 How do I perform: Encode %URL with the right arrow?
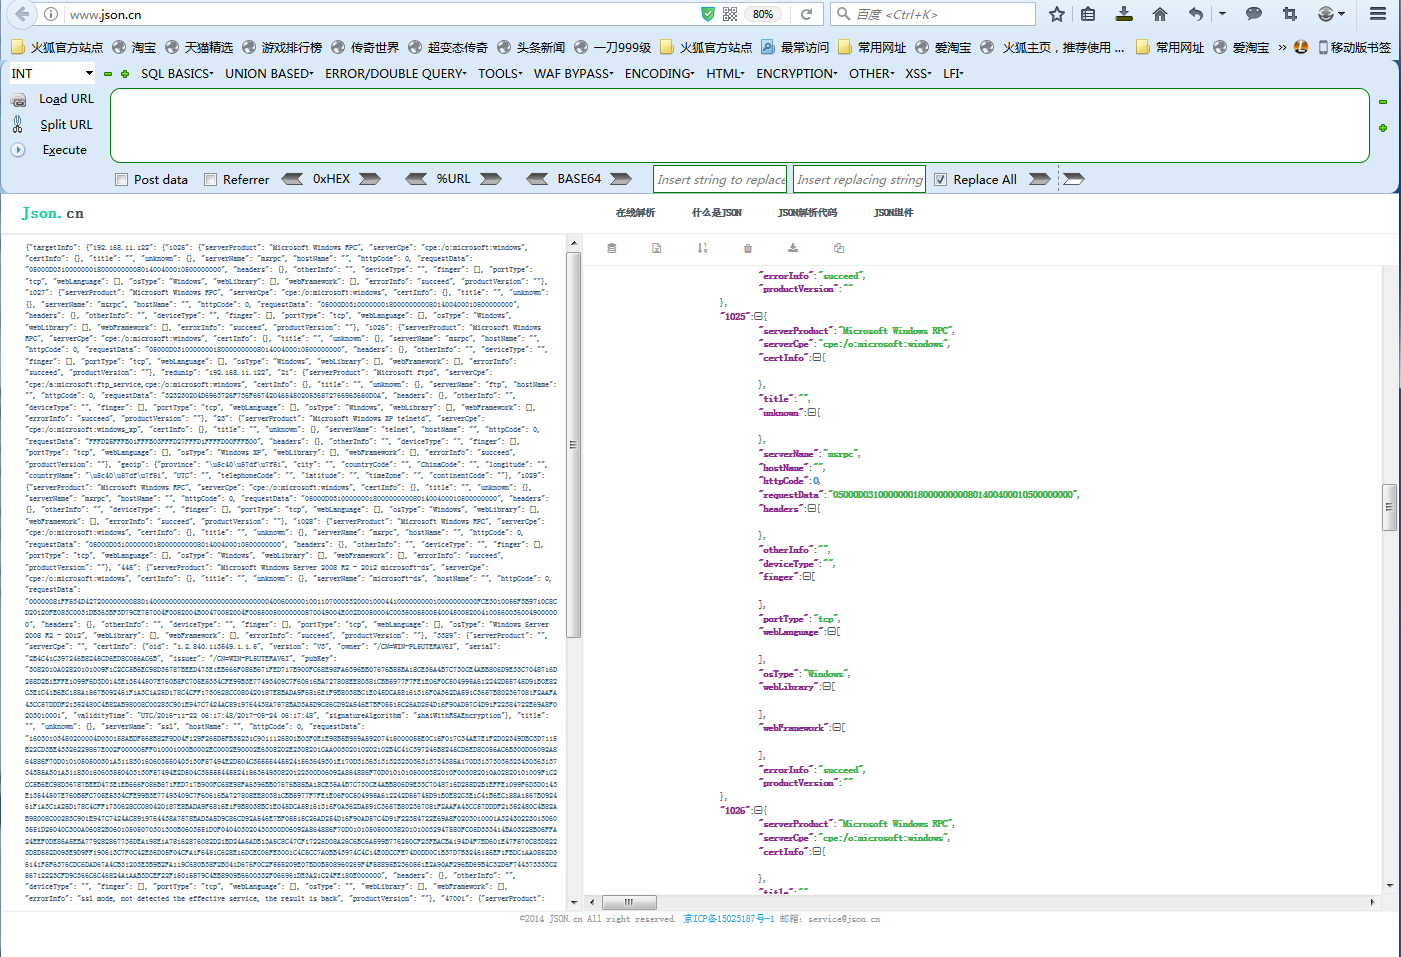coord(490,179)
